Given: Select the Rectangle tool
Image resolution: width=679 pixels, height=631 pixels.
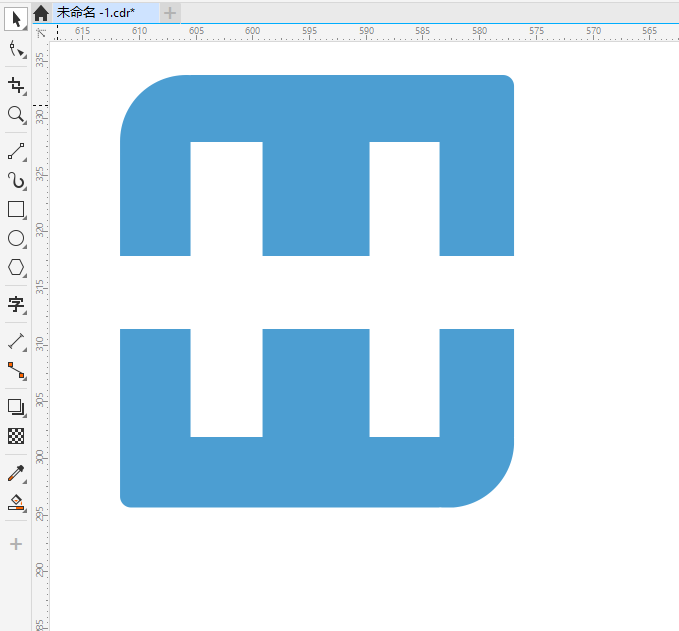Looking at the screenshot, I should (16, 209).
